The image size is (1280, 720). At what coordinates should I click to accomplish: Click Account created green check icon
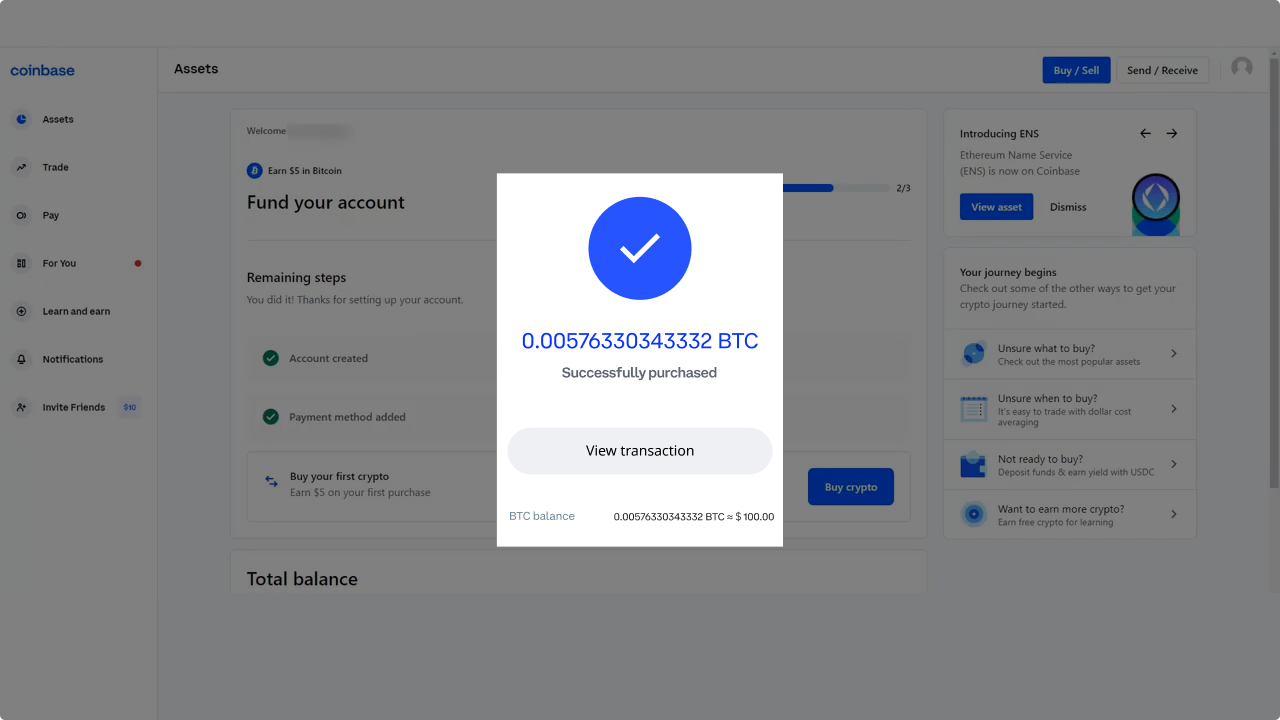270,358
